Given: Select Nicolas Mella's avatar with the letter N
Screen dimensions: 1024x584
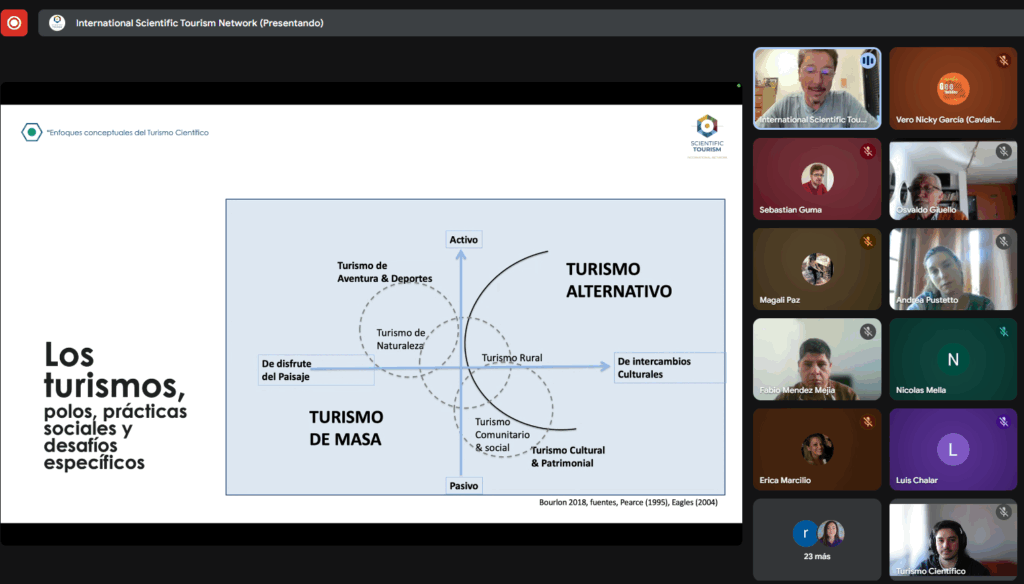Looking at the screenshot, I should [953, 359].
